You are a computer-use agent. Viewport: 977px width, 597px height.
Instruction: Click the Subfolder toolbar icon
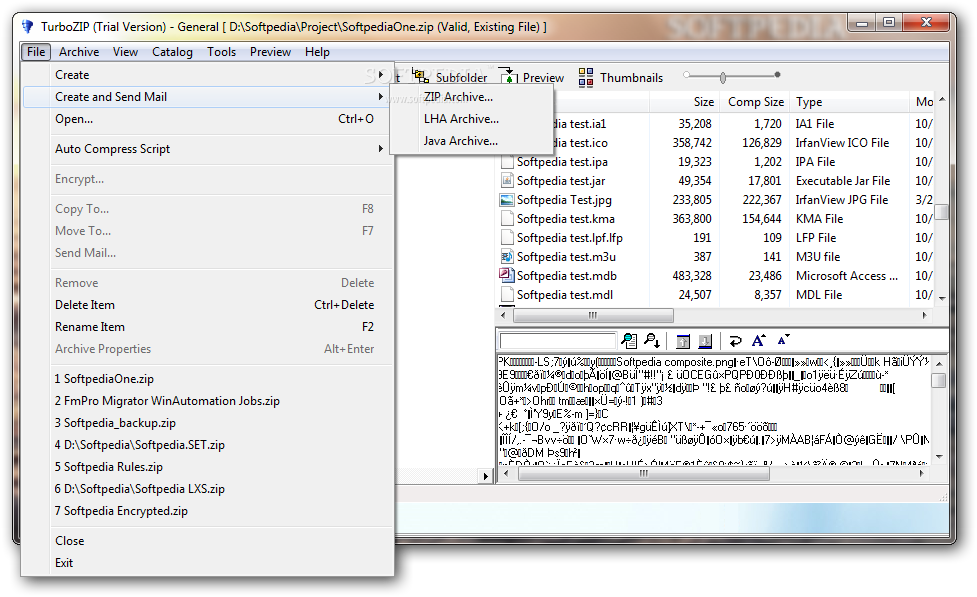[421, 77]
